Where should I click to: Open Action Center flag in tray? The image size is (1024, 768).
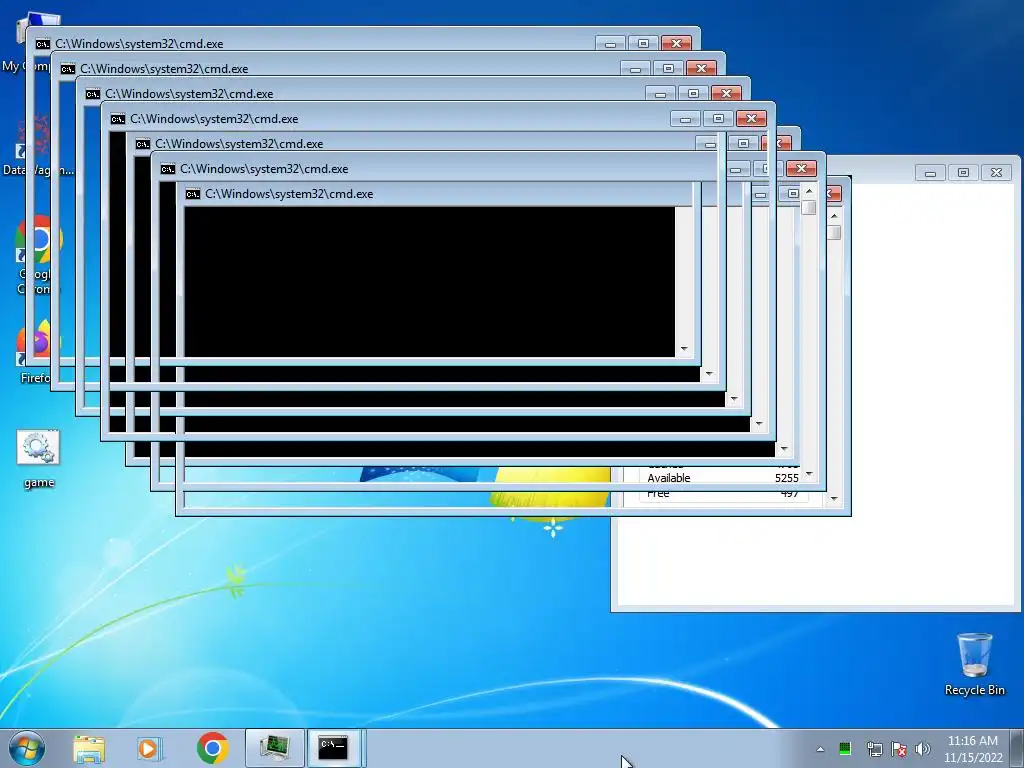(x=899, y=749)
